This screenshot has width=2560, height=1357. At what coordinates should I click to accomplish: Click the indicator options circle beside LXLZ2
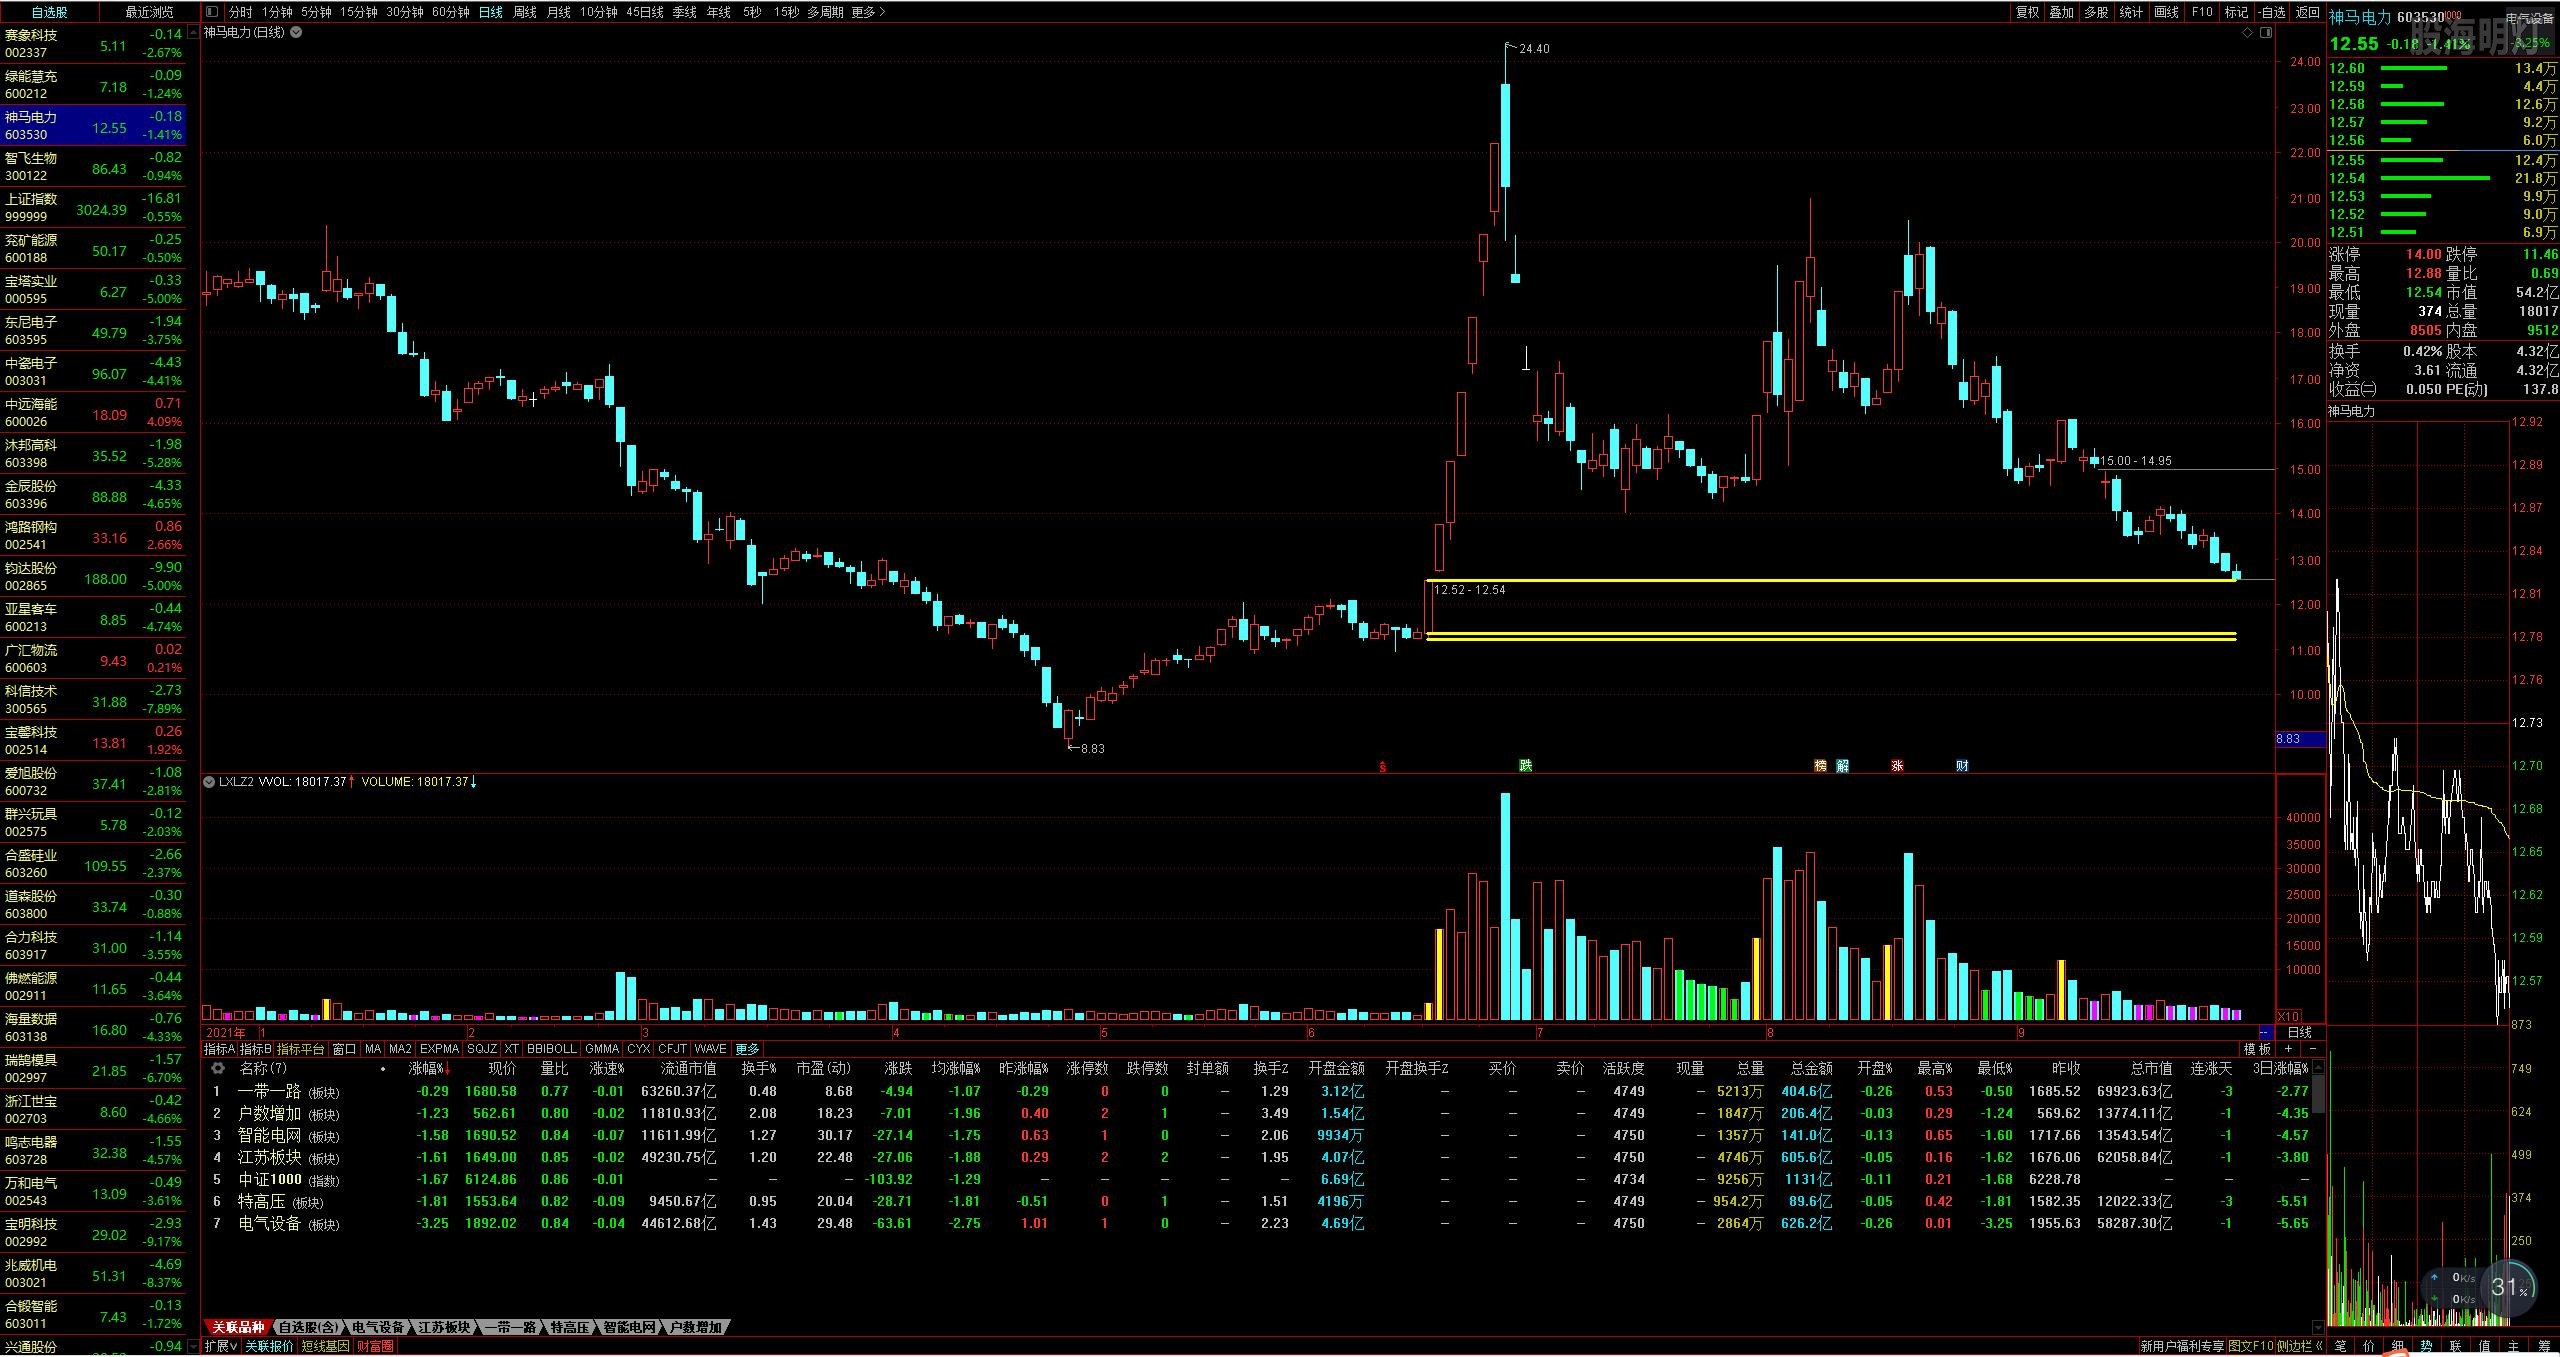(210, 781)
